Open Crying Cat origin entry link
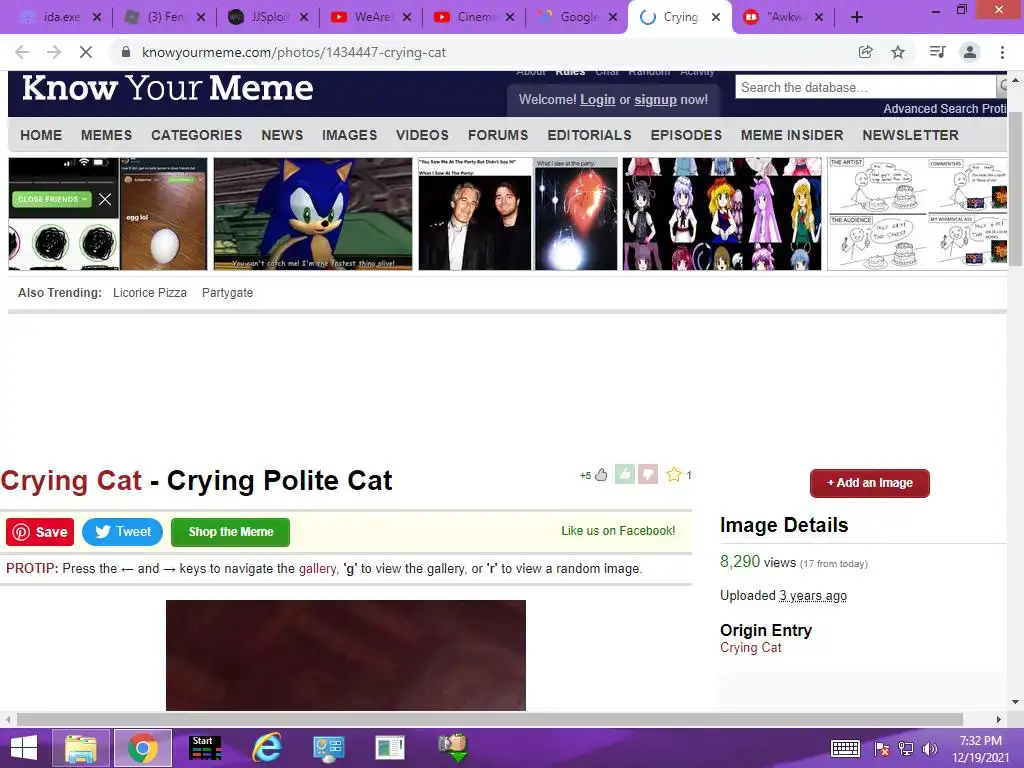 click(x=750, y=648)
